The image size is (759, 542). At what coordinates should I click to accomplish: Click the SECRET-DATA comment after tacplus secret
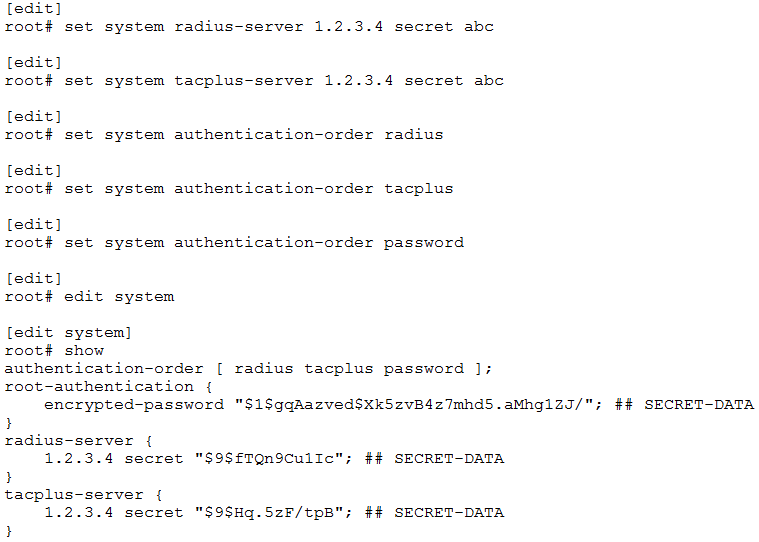click(448, 512)
